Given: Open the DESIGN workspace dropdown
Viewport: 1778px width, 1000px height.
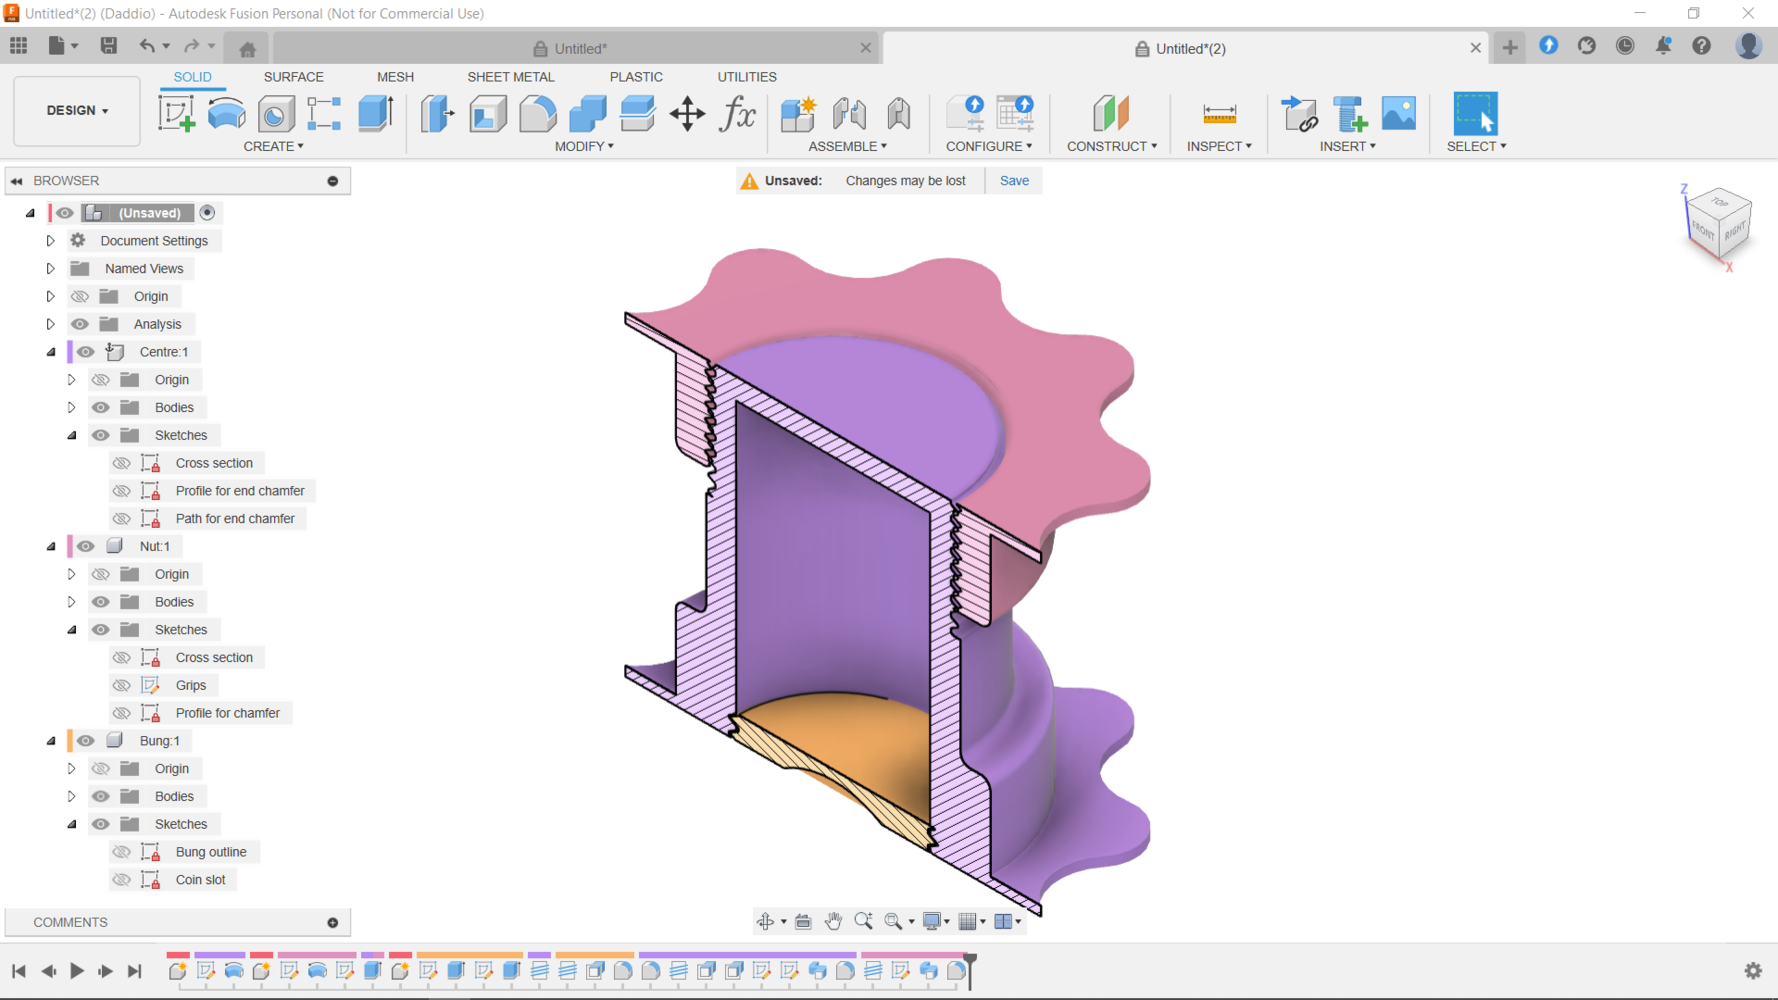Looking at the screenshot, I should tap(77, 111).
